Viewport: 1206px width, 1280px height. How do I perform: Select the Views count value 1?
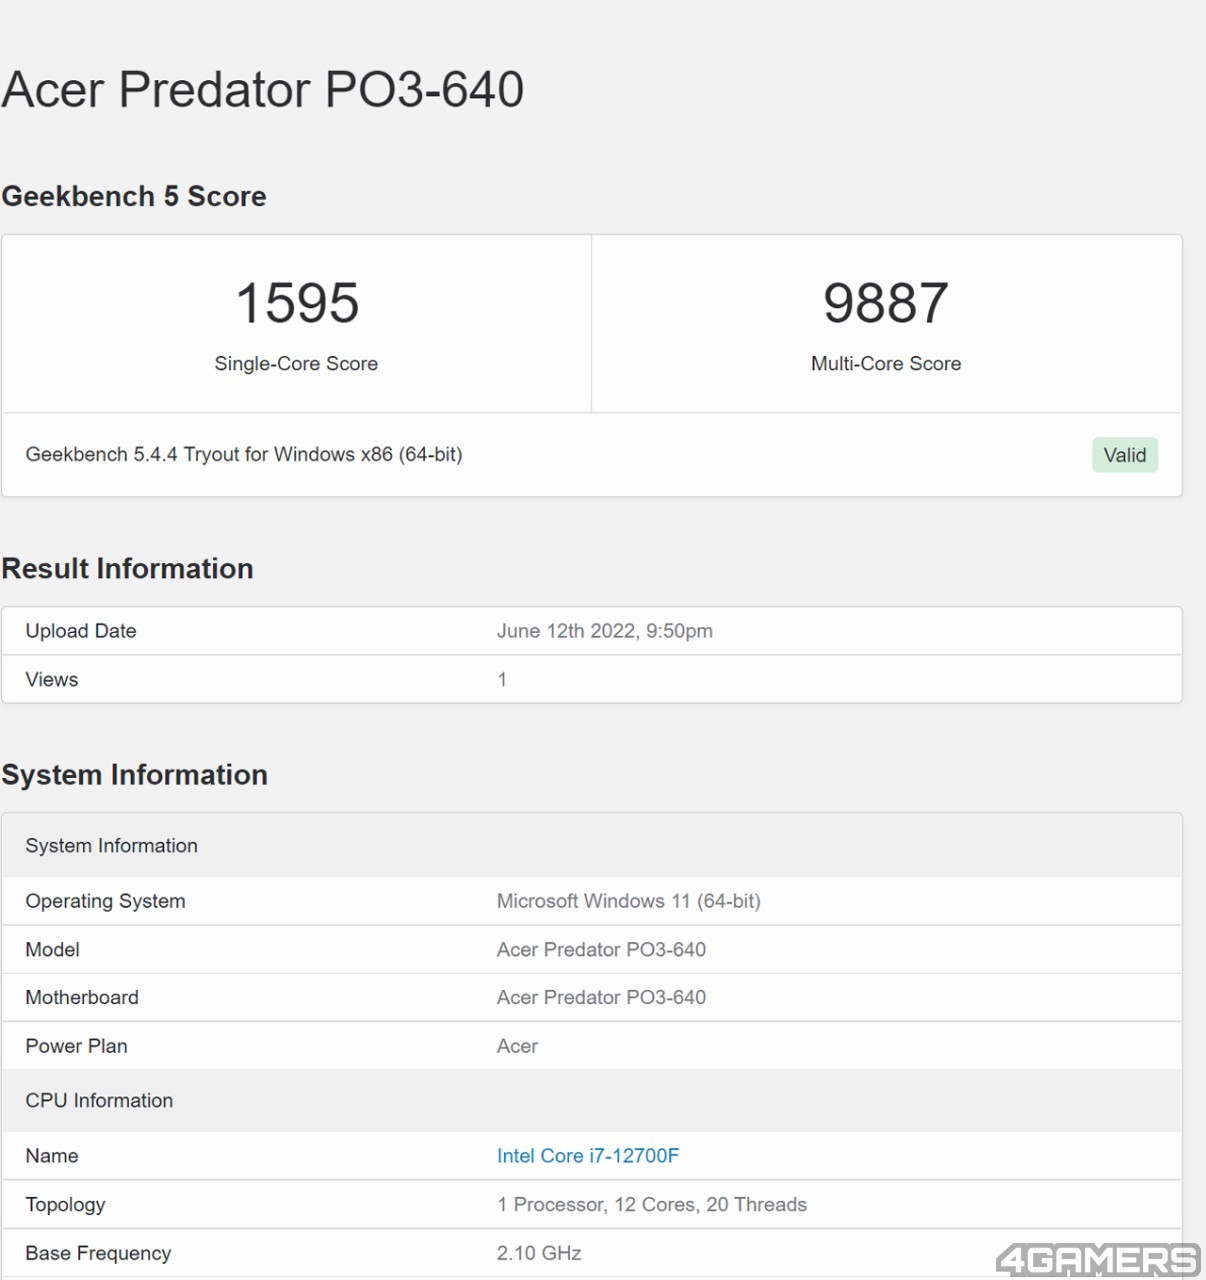pos(502,680)
